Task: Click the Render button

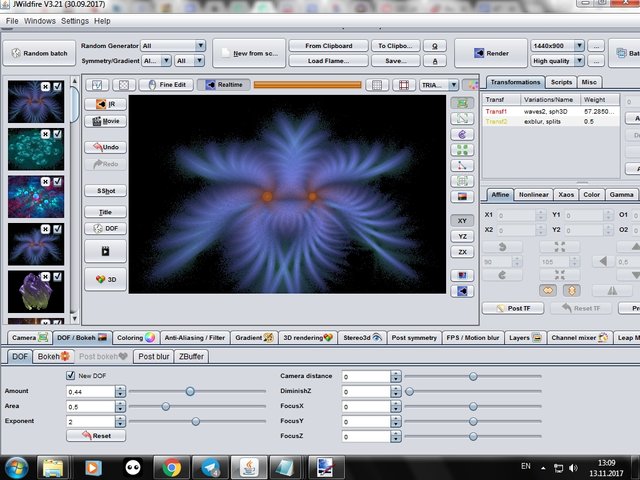Action: (490, 53)
